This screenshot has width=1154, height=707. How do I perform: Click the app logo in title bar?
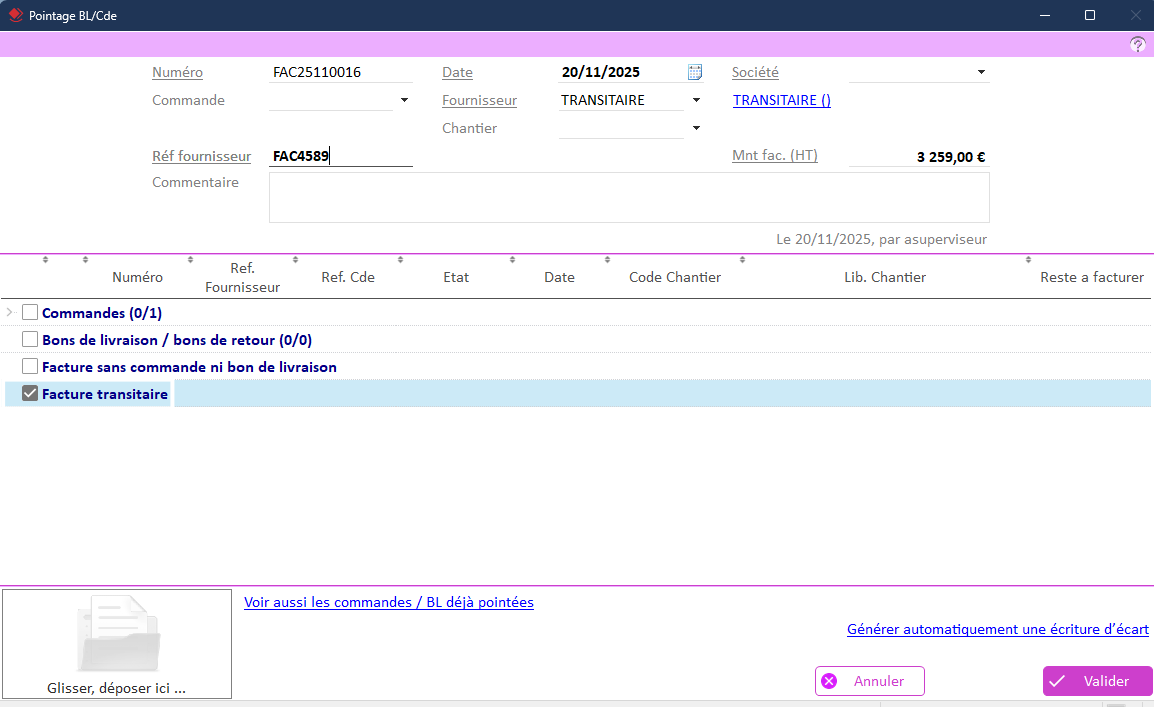click(x=15, y=15)
